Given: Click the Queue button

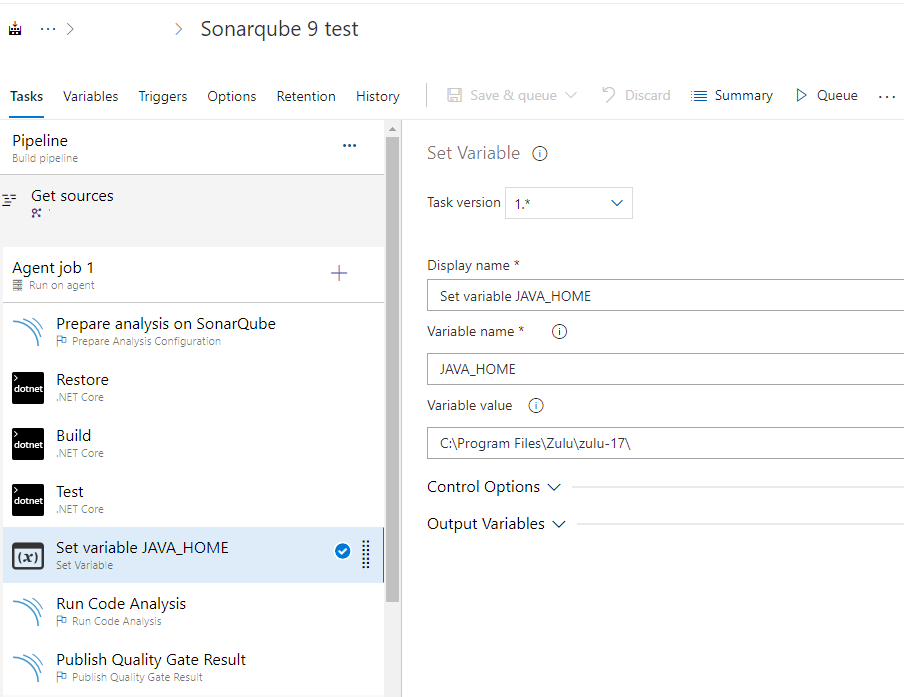Looking at the screenshot, I should pyautogui.click(x=826, y=96).
